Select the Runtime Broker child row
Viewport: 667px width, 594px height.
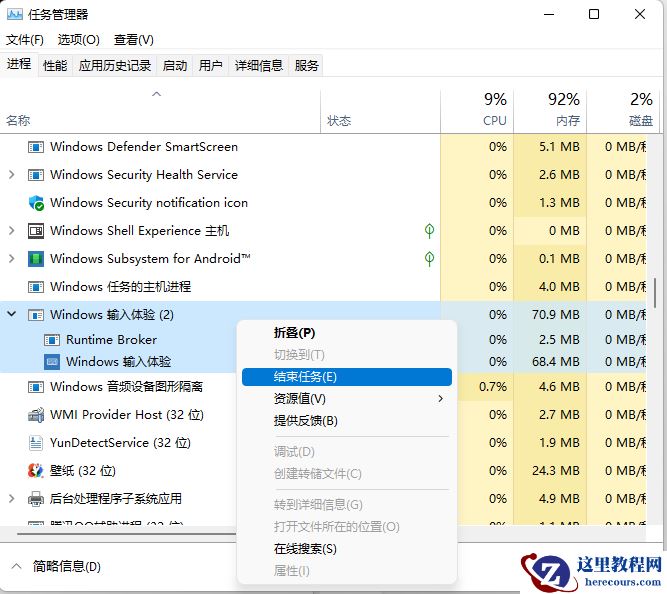119,340
